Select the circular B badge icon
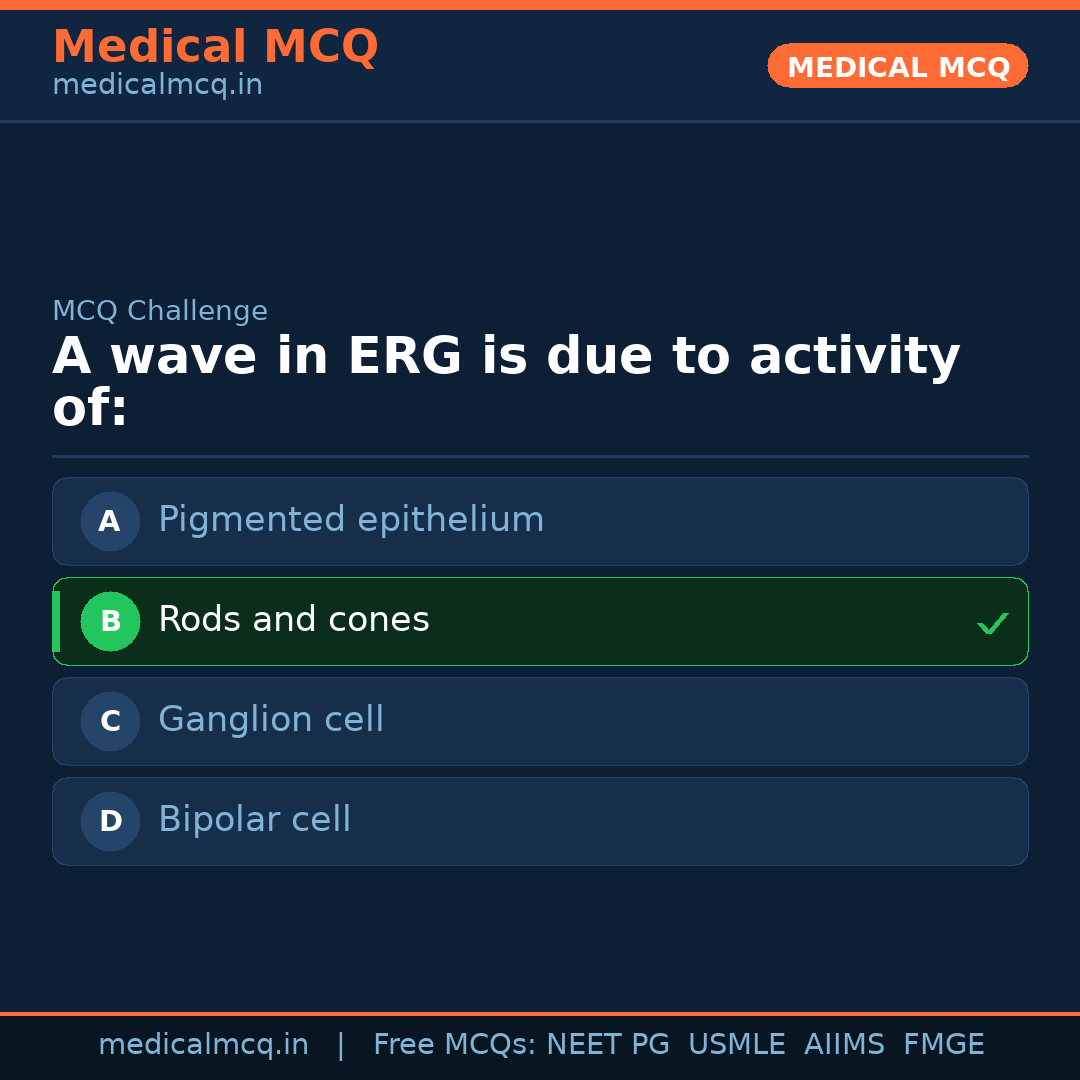Viewport: 1080px width, 1080px height. pos(110,621)
